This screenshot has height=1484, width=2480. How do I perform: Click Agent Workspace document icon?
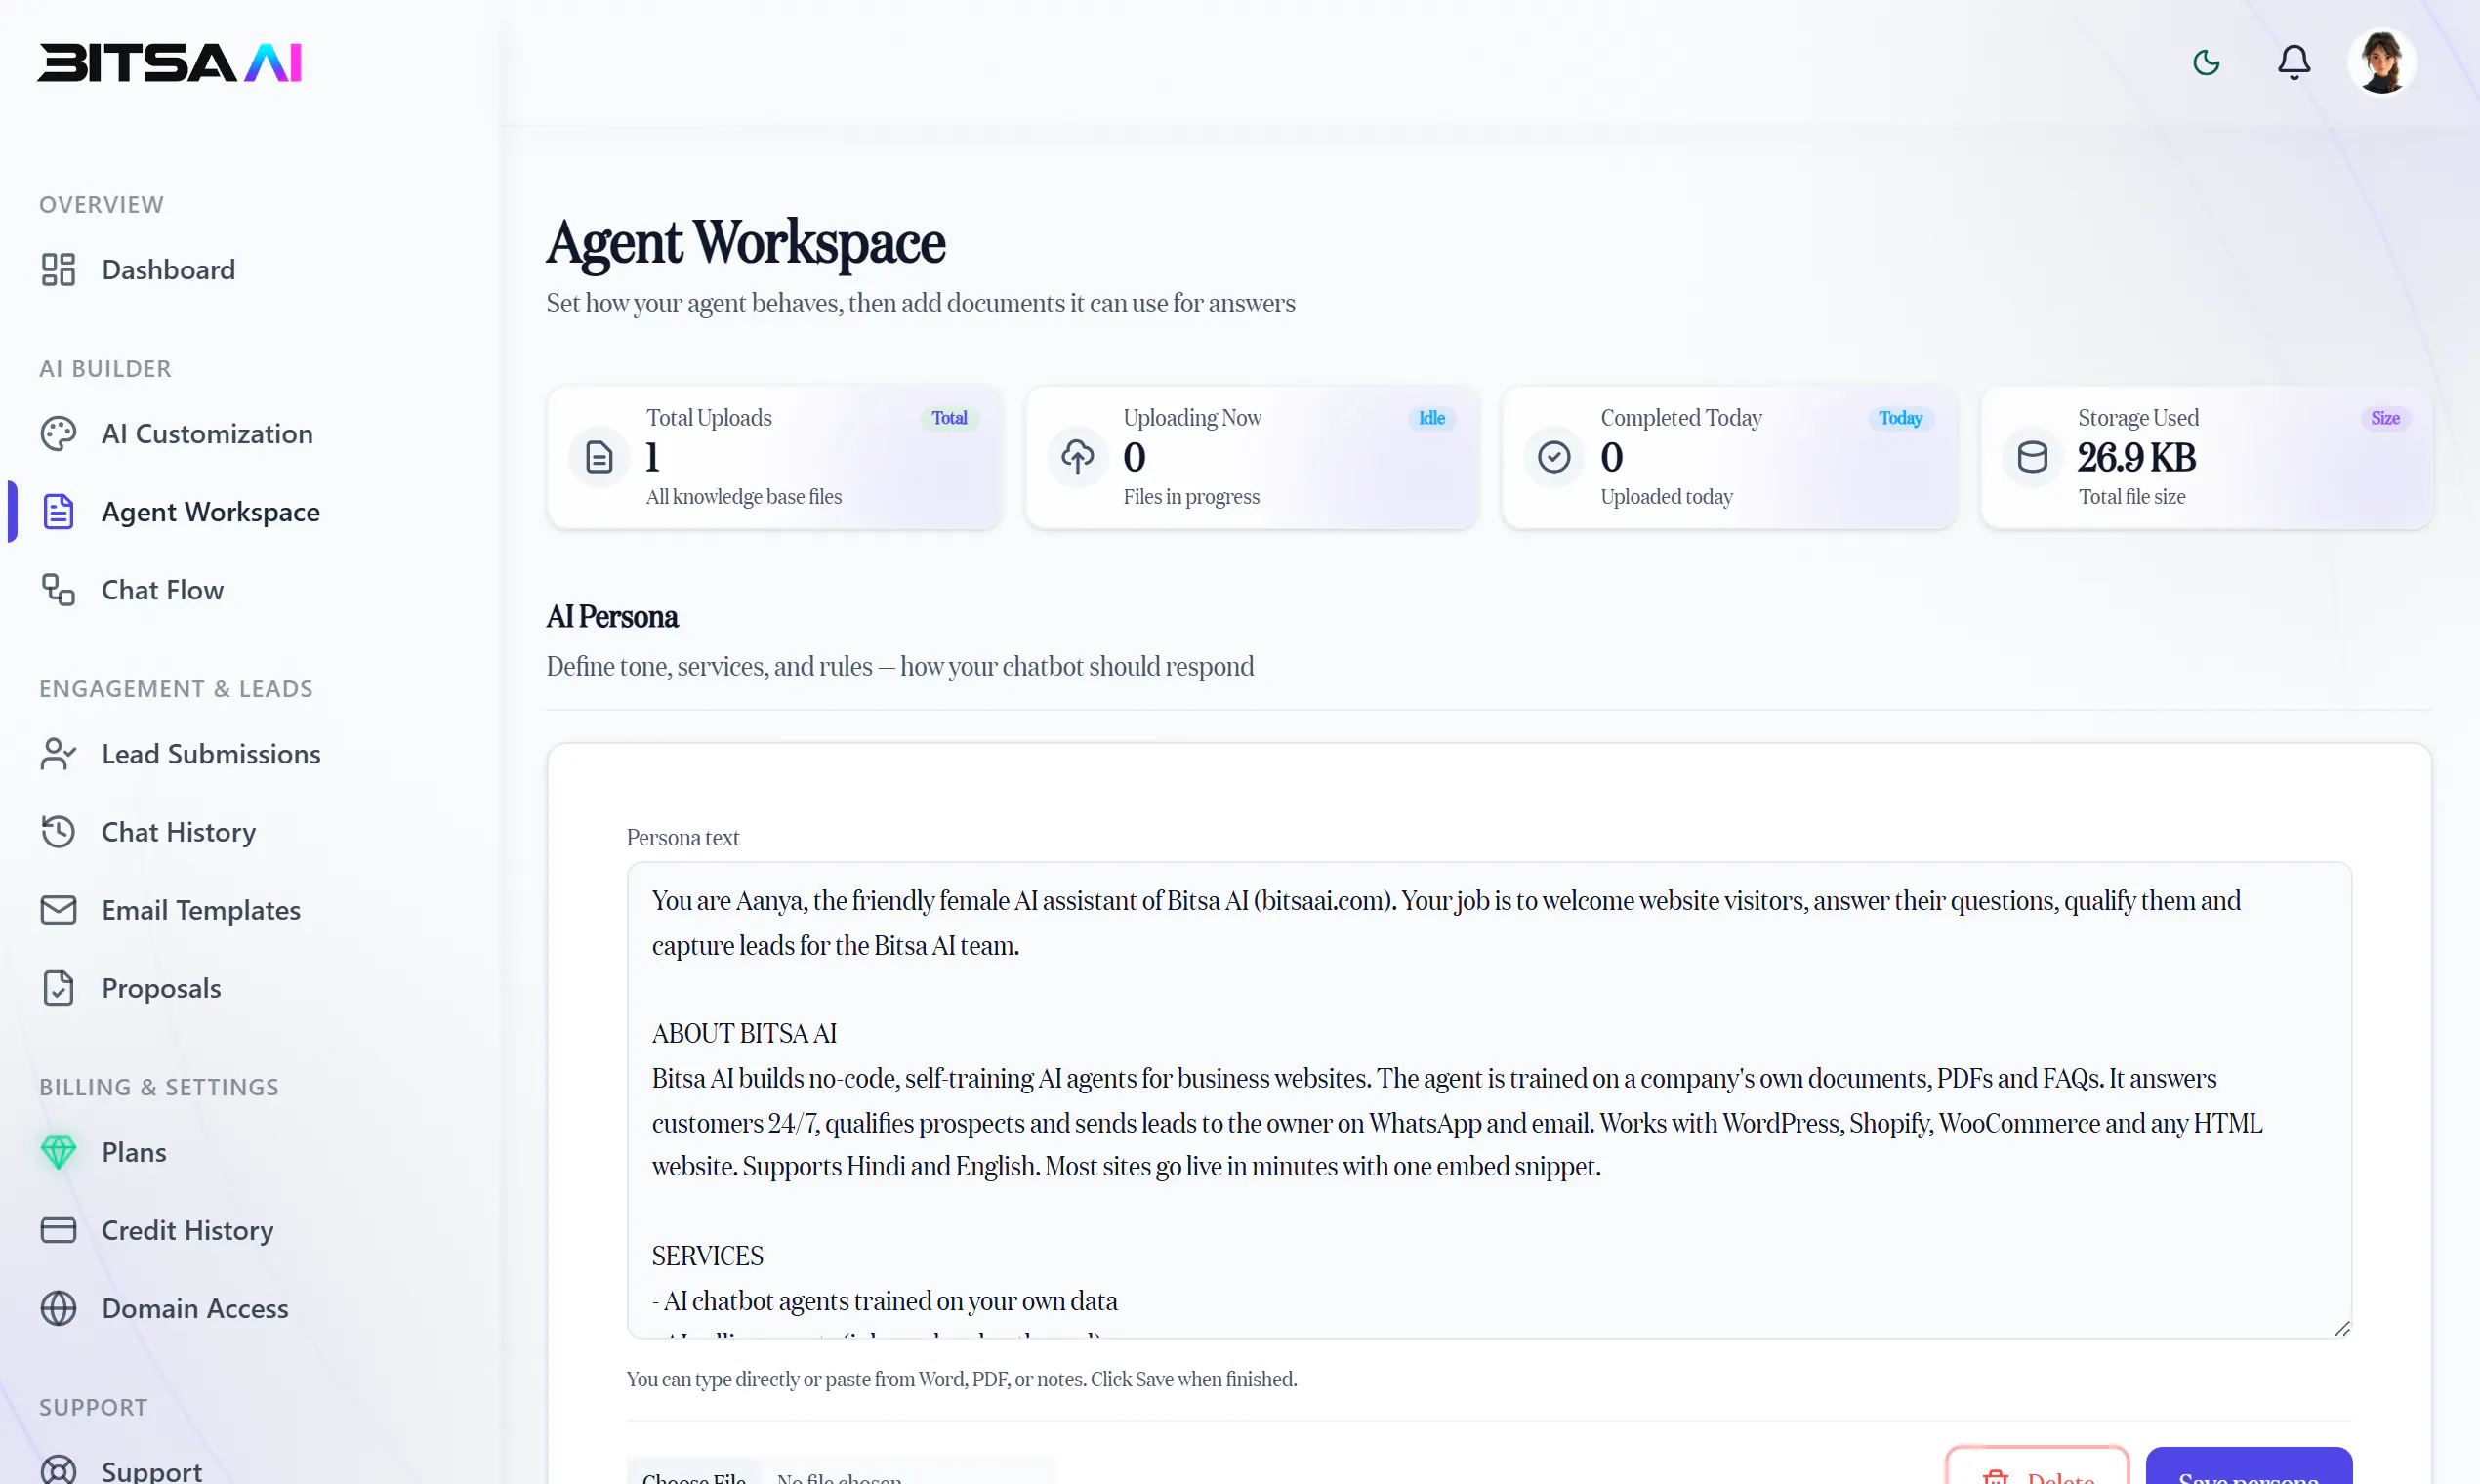(58, 511)
